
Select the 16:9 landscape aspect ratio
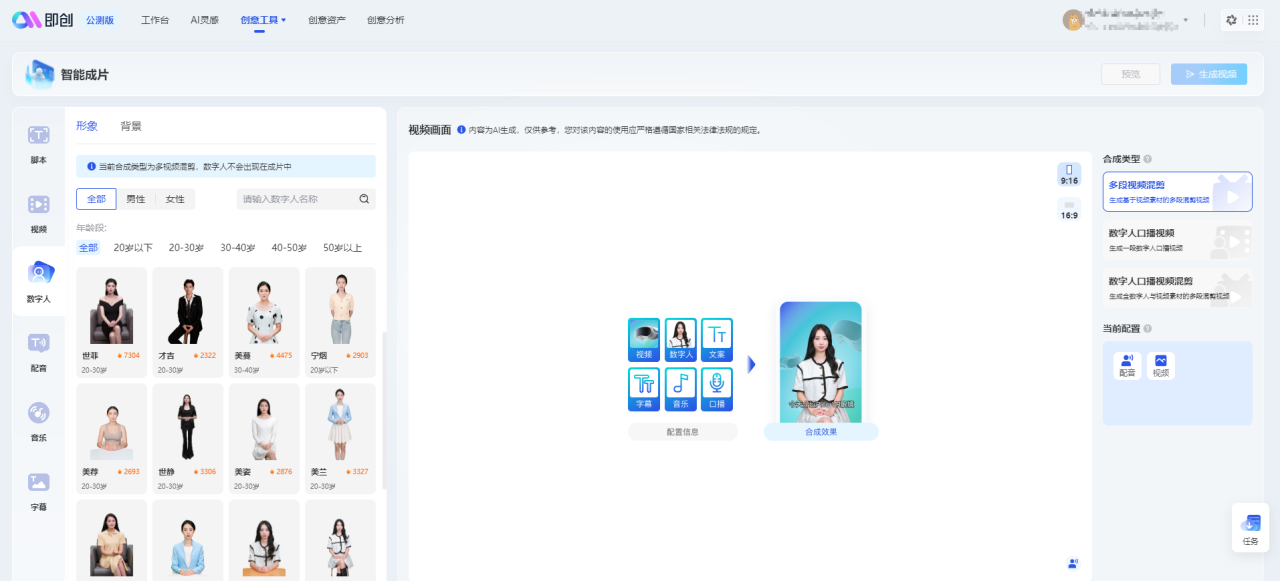pyautogui.click(x=1069, y=208)
